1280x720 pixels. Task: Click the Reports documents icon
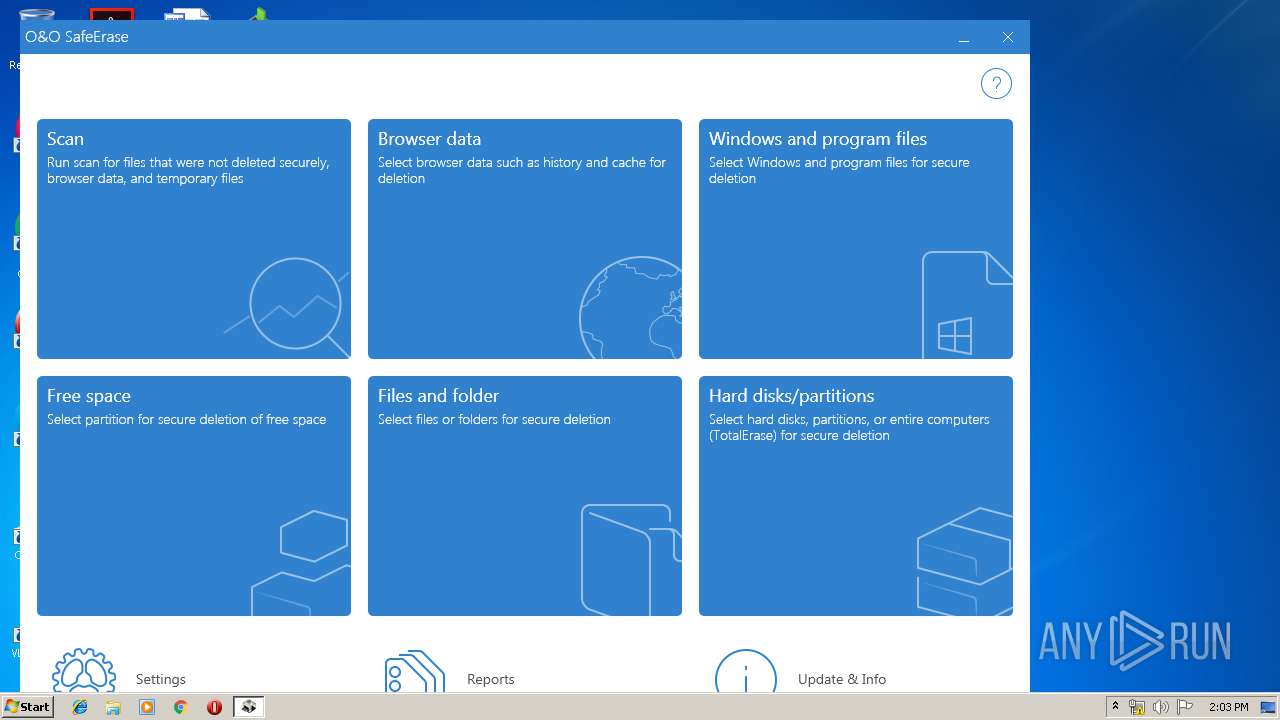(415, 671)
